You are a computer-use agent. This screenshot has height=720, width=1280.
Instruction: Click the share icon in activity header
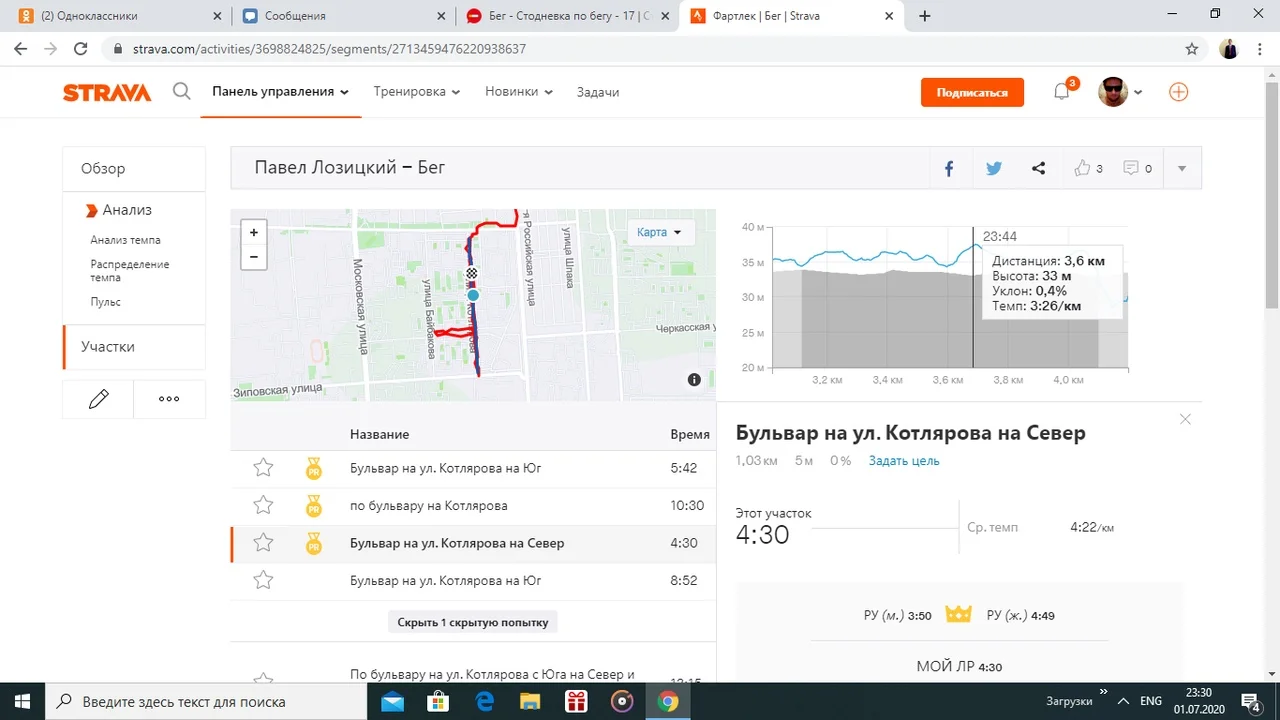pos(1038,168)
